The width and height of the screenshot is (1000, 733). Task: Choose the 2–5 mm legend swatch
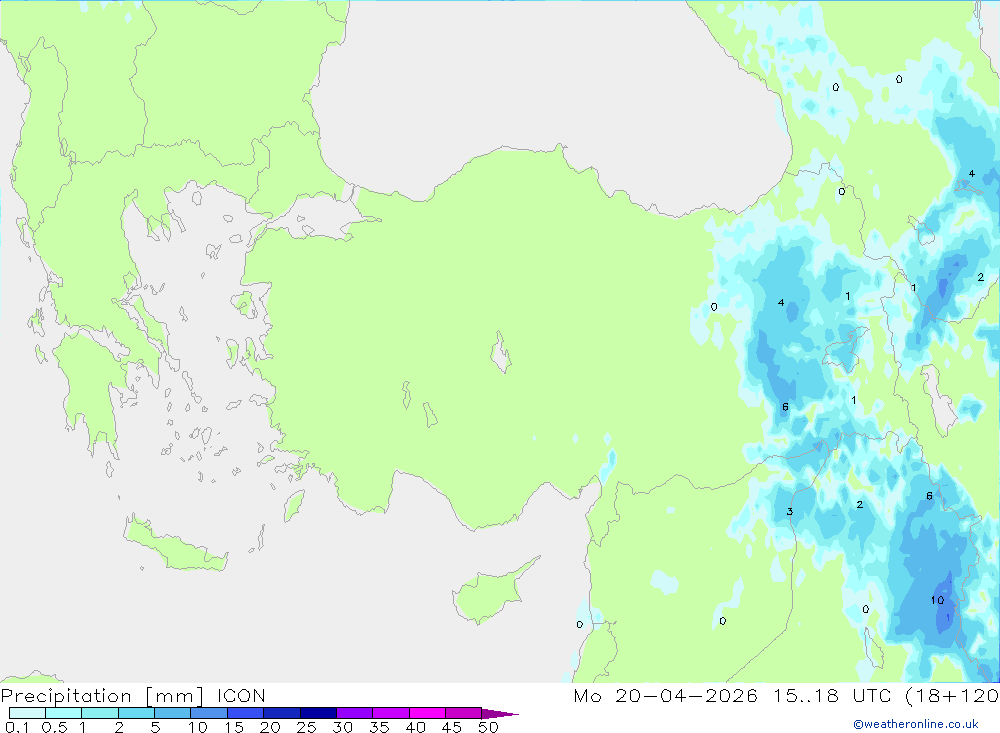pyautogui.click(x=136, y=713)
